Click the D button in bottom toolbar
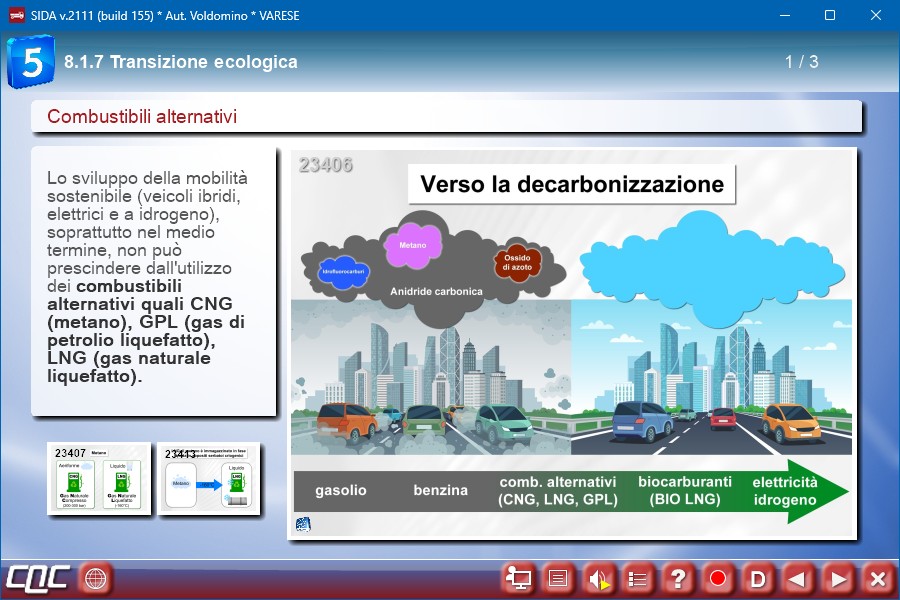The width and height of the screenshot is (900, 600). pyautogui.click(x=758, y=578)
